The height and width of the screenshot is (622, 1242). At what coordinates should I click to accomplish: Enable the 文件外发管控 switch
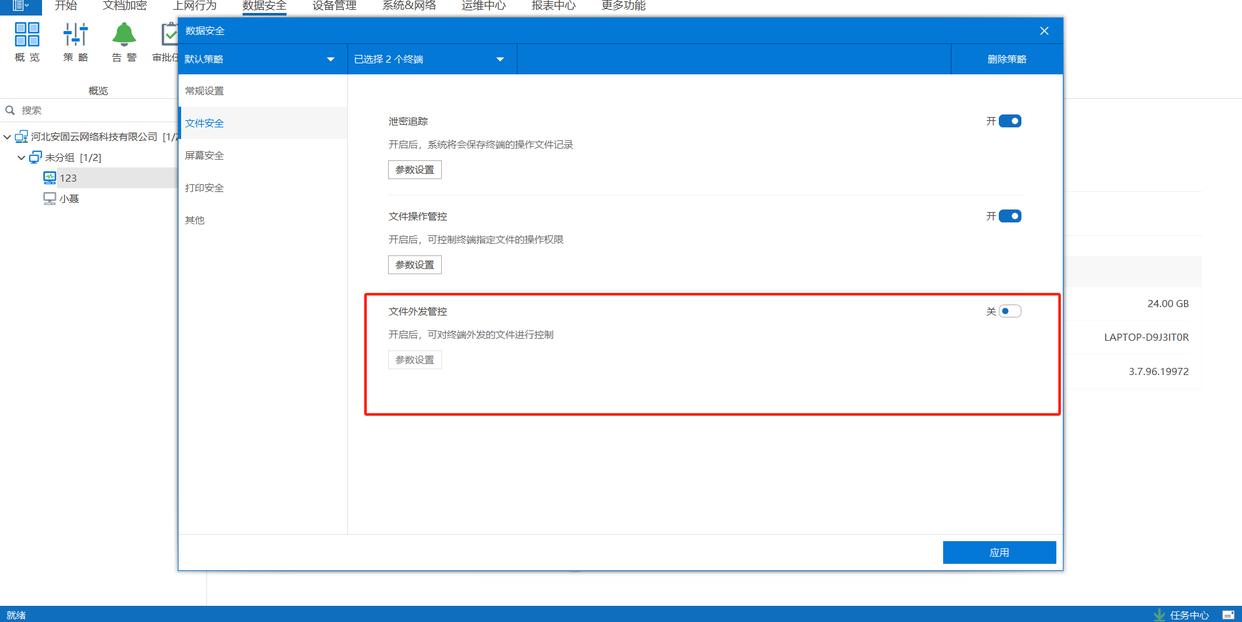pyautogui.click(x=1010, y=311)
